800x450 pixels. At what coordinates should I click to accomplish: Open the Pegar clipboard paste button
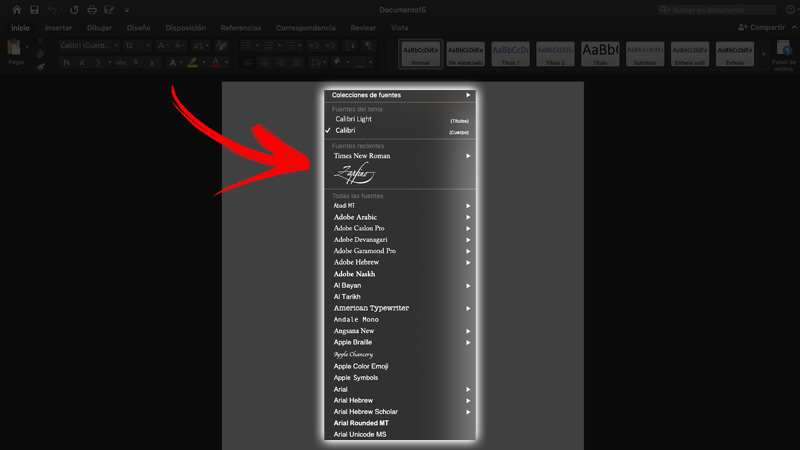pos(14,52)
